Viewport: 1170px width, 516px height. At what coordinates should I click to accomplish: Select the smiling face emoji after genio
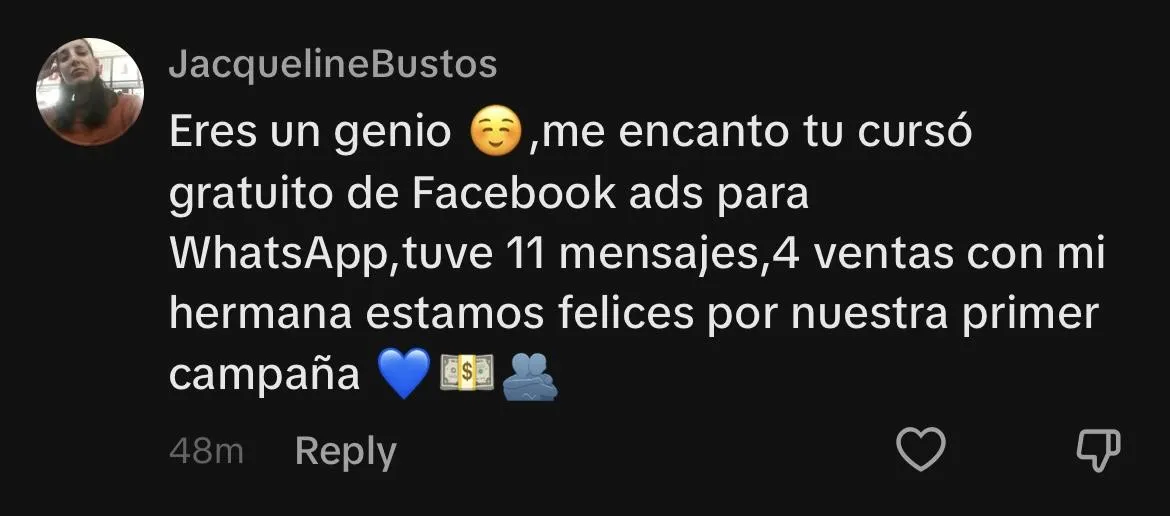click(x=495, y=134)
